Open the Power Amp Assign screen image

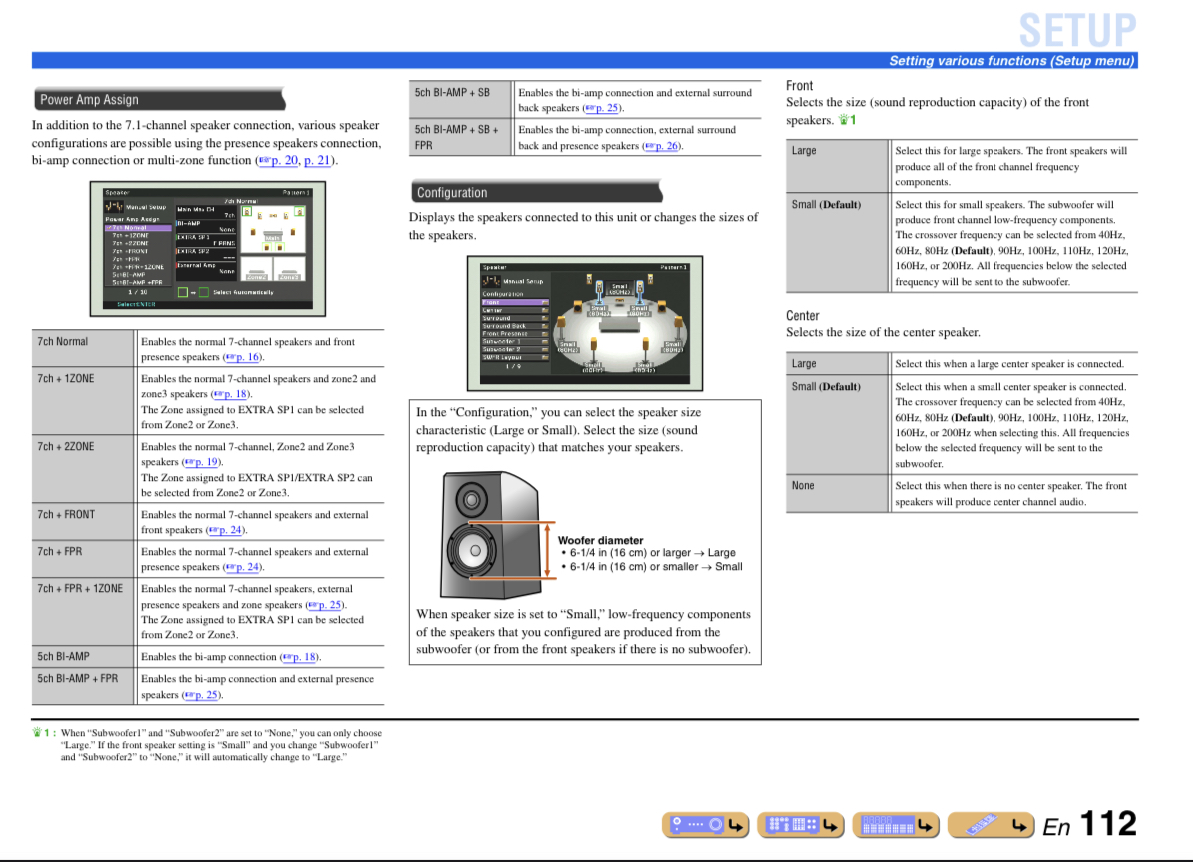click(x=200, y=247)
